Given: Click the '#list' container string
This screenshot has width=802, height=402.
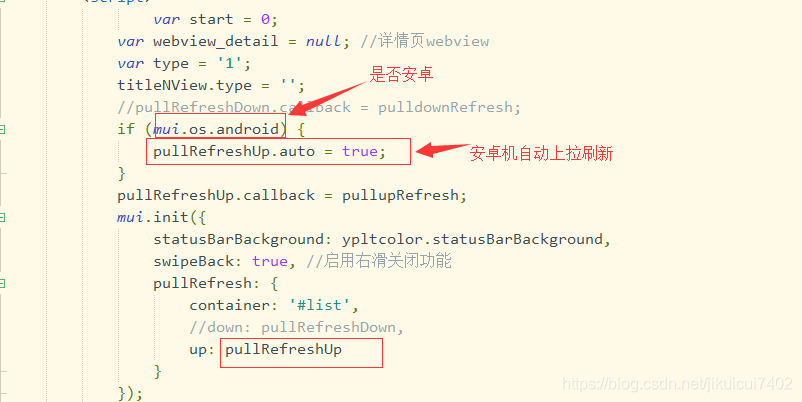Looking at the screenshot, I should pyautogui.click(x=319, y=305).
